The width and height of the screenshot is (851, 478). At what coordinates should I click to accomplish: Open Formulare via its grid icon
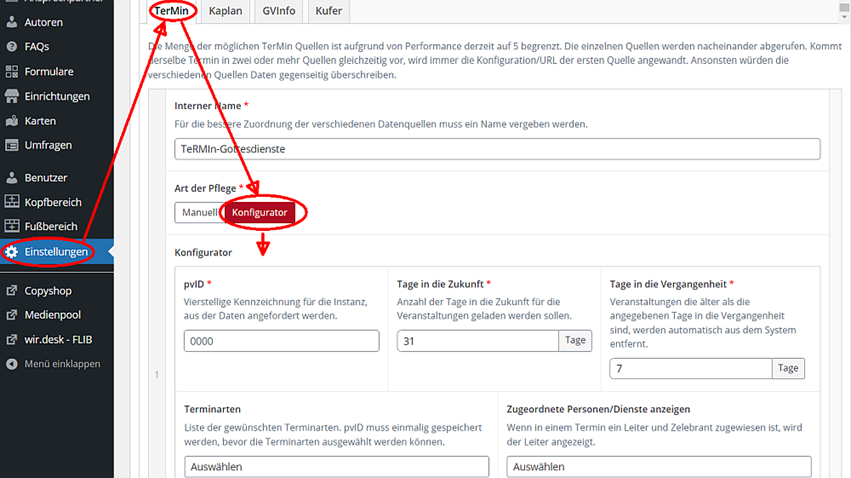pyautogui.click(x=12, y=71)
